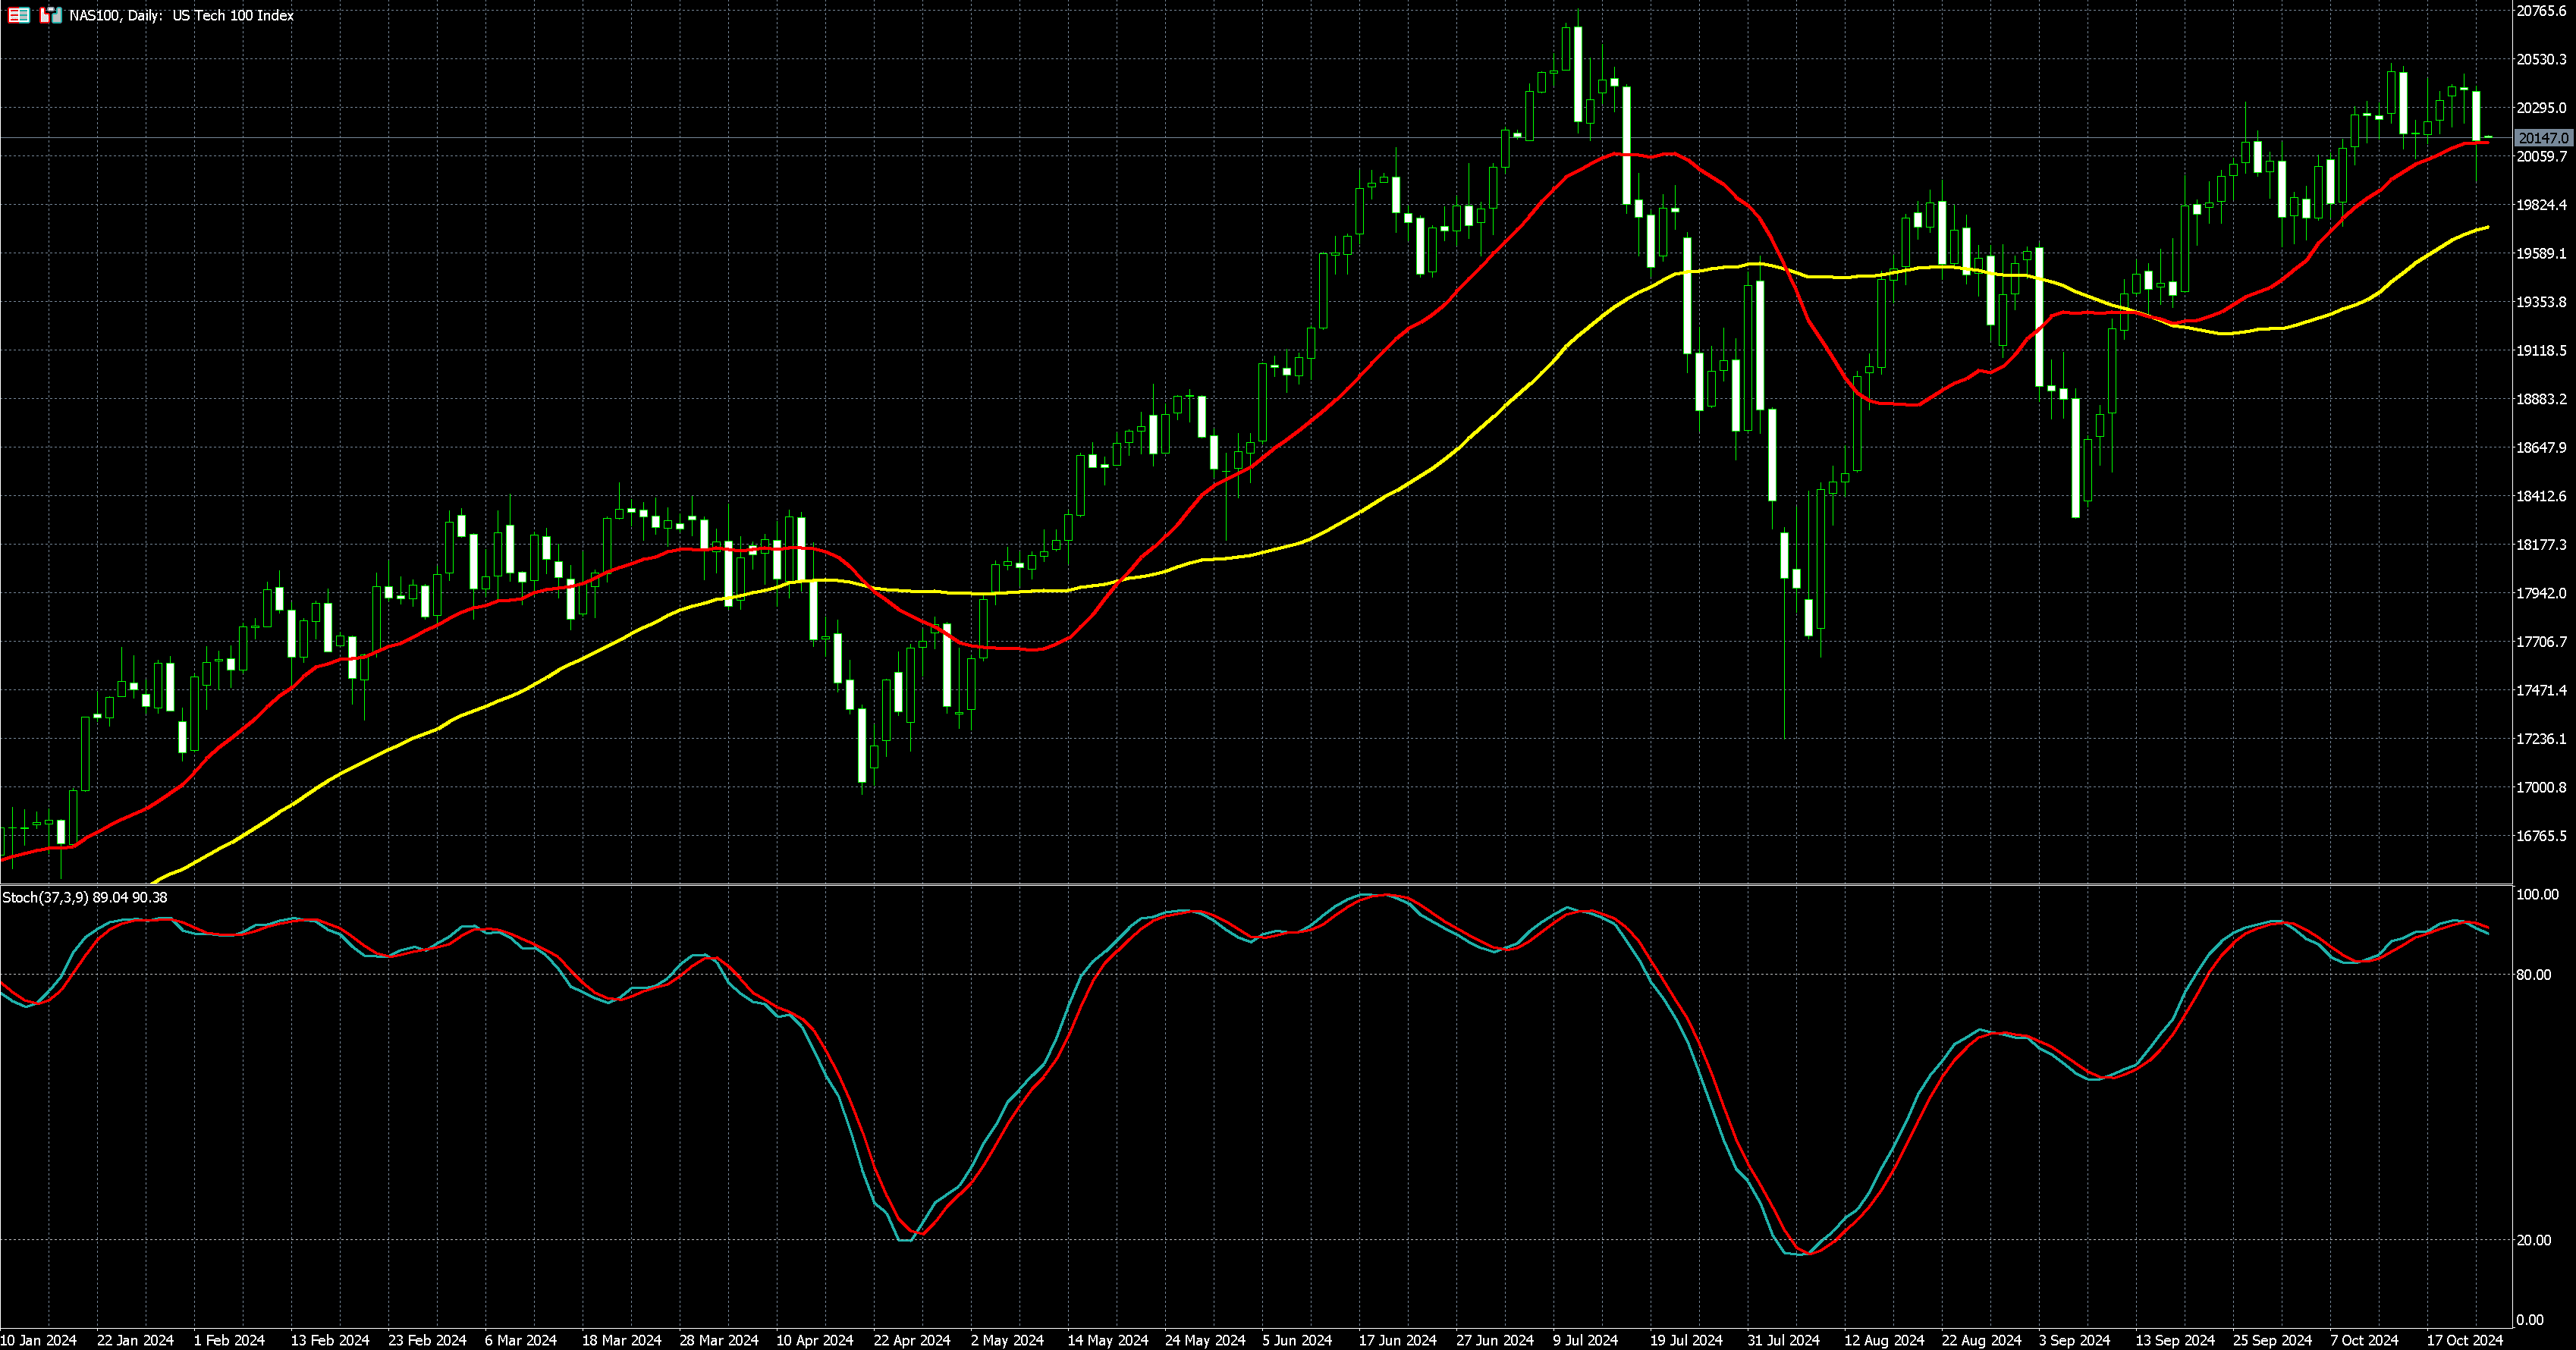This screenshot has width=2576, height=1350.
Task: Select the 17 Jun 2024 date label
Action: 1397,1340
